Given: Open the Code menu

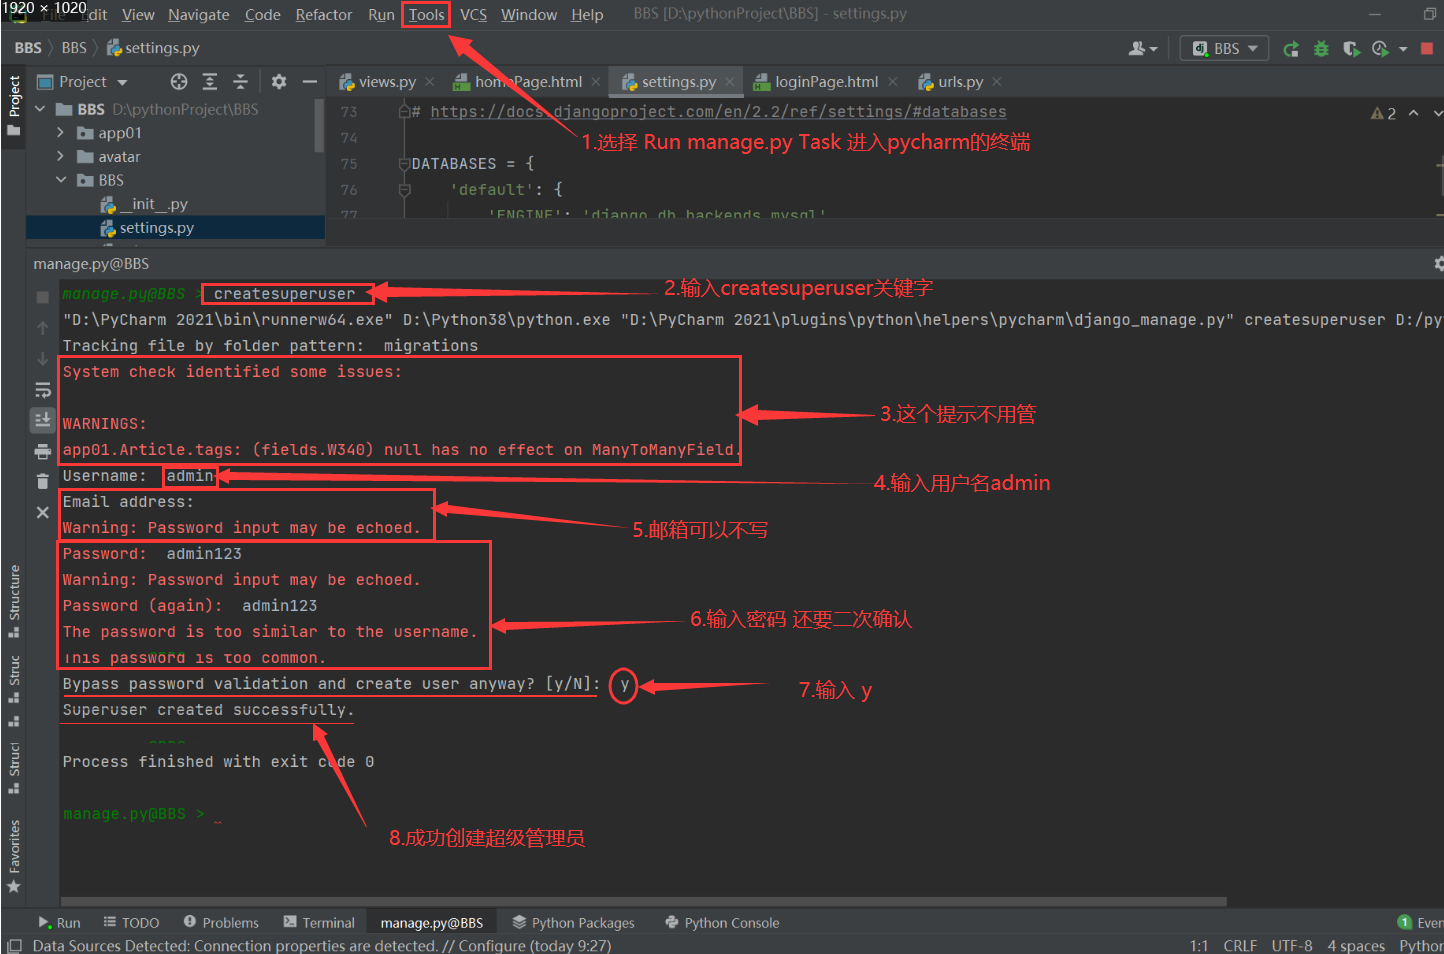Looking at the screenshot, I should (x=262, y=15).
